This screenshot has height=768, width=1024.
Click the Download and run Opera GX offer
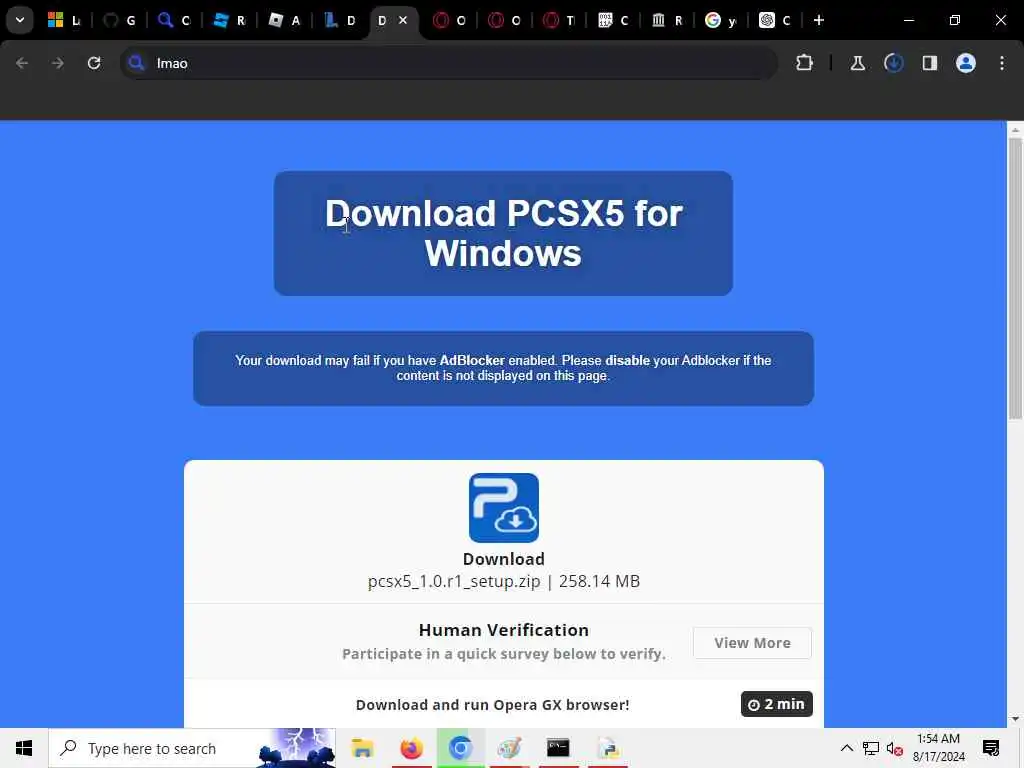tap(492, 705)
